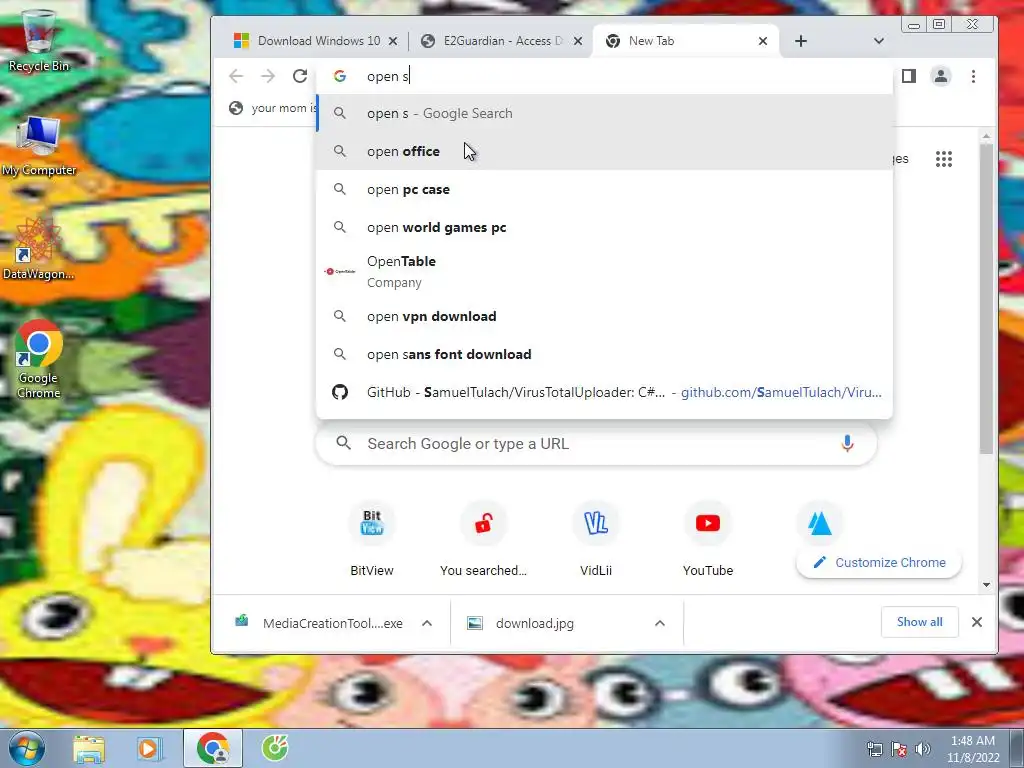1024x768 pixels.
Task: Choose 'open s - Google Search' suggestion
Action: [604, 113]
